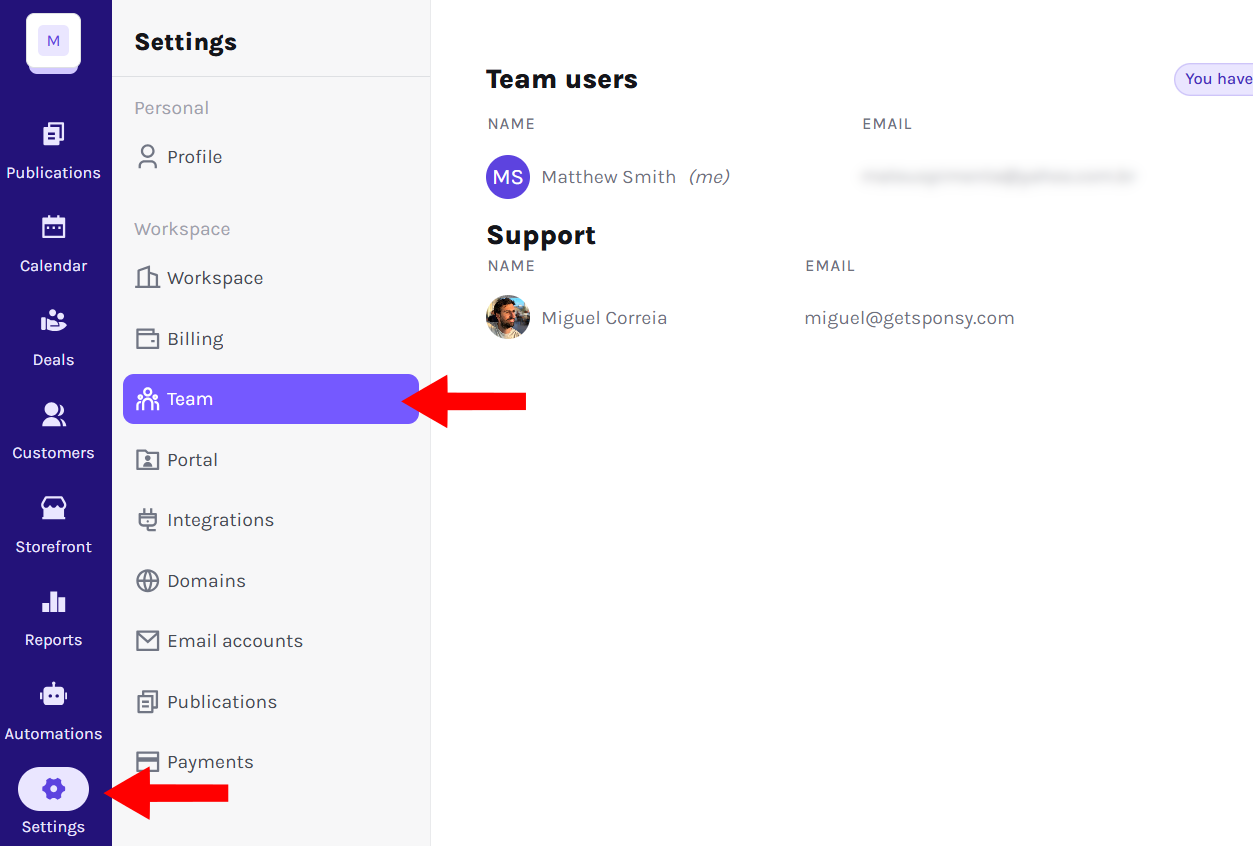Click the Workspace building icon
This screenshot has height=846, width=1253.
[x=148, y=278]
